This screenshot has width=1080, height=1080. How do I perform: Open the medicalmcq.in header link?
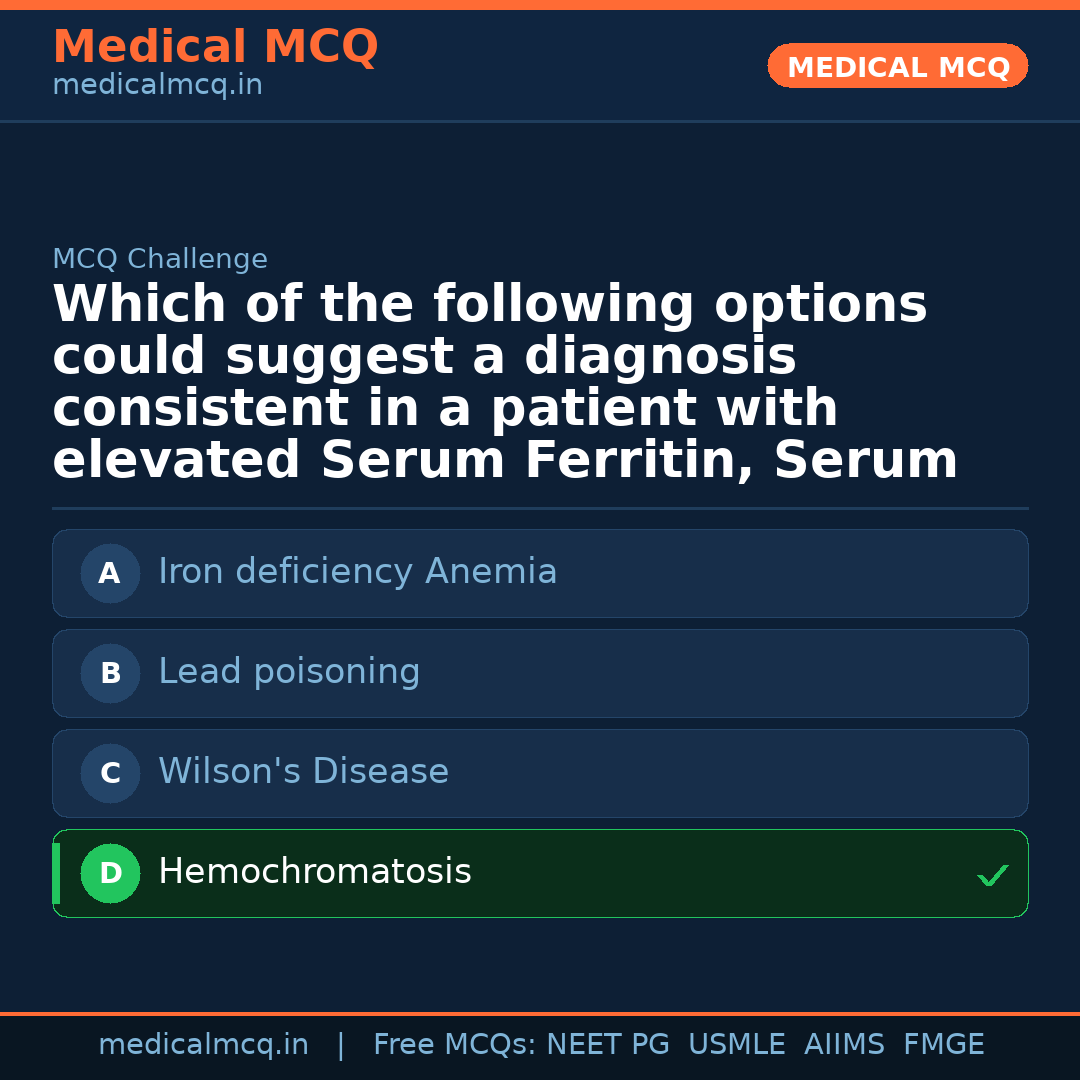pos(157,85)
